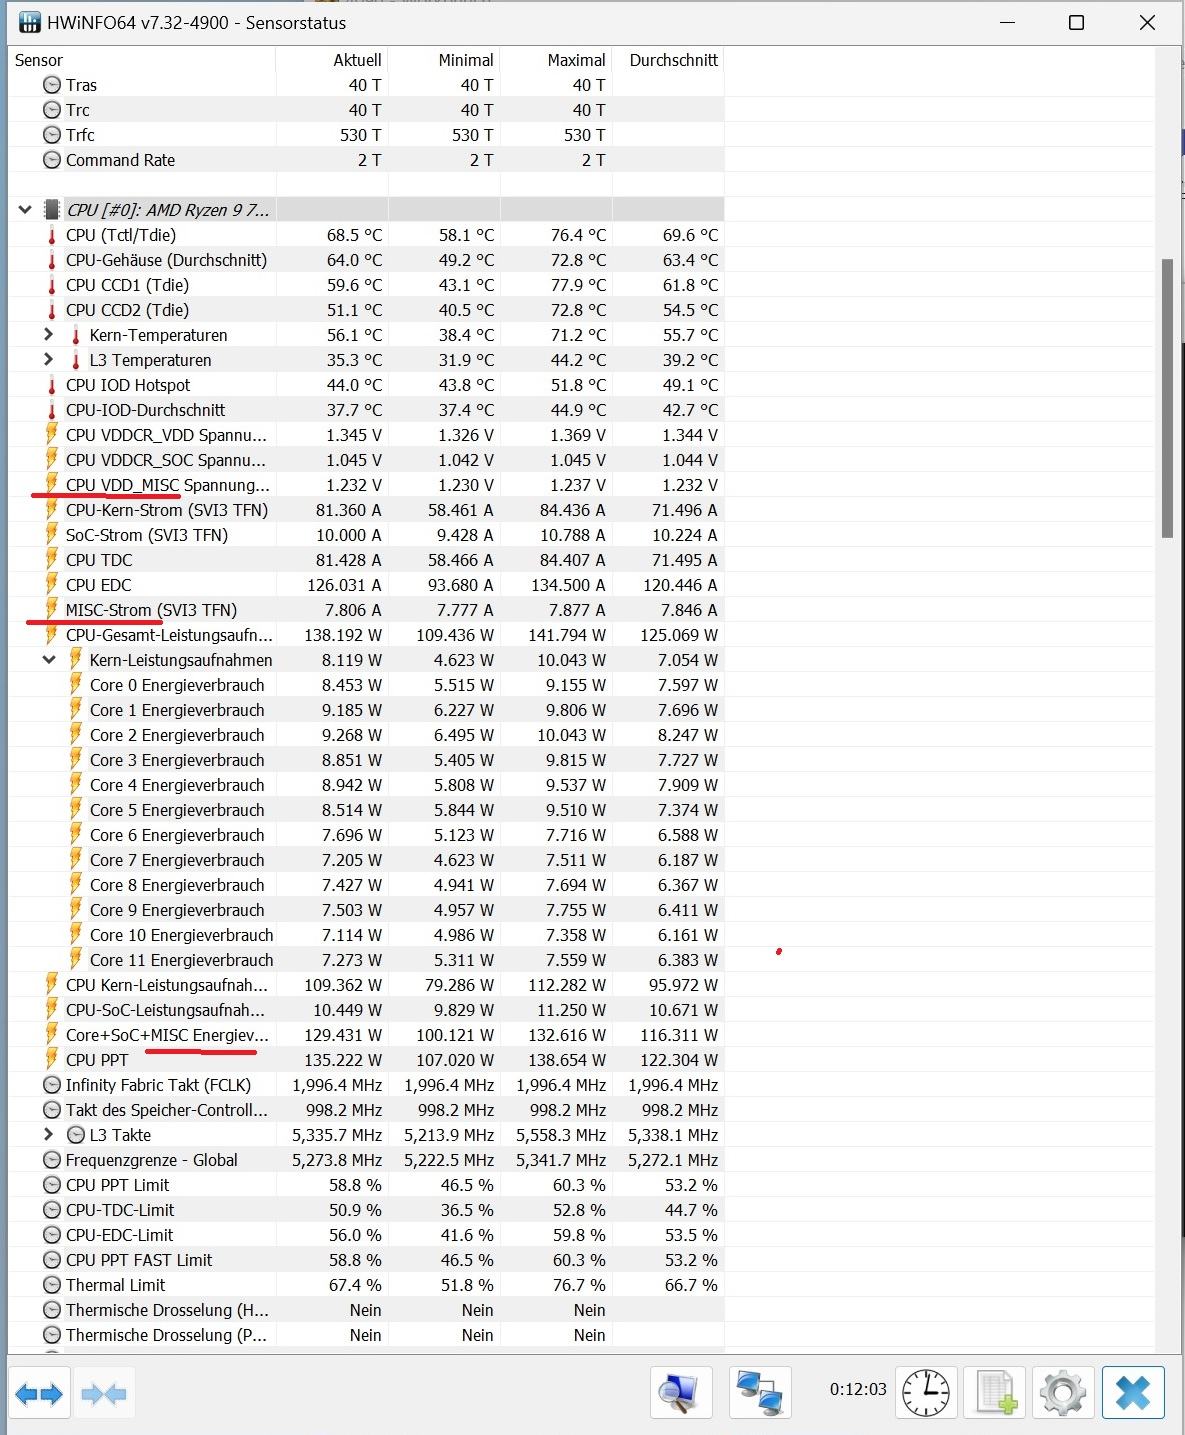Click the CPU chip icon in header row
Screen dimensions: 1185x1435
52,210
